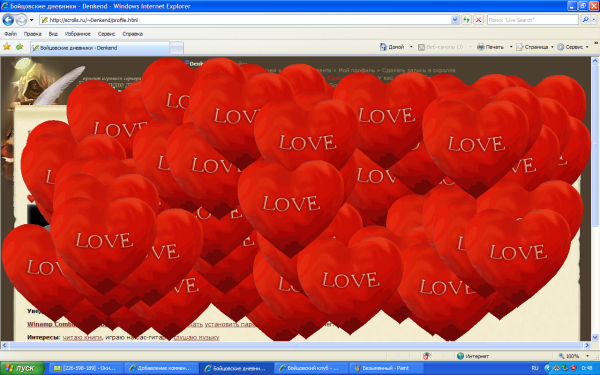Switch to the Добавление коммен... taskbar window
This screenshot has height=375, width=600.
161,368
